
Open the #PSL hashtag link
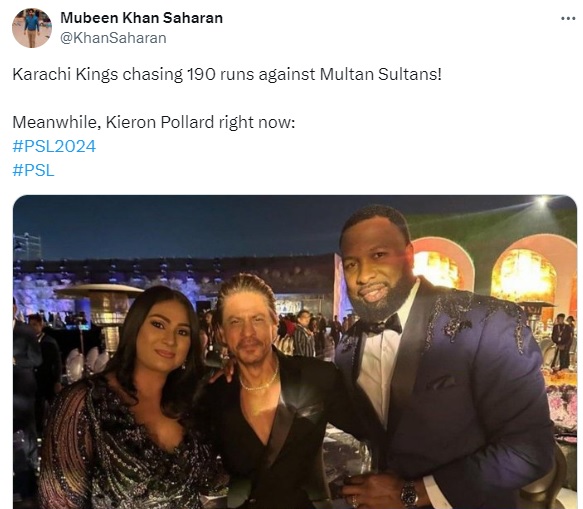[x=33, y=170]
